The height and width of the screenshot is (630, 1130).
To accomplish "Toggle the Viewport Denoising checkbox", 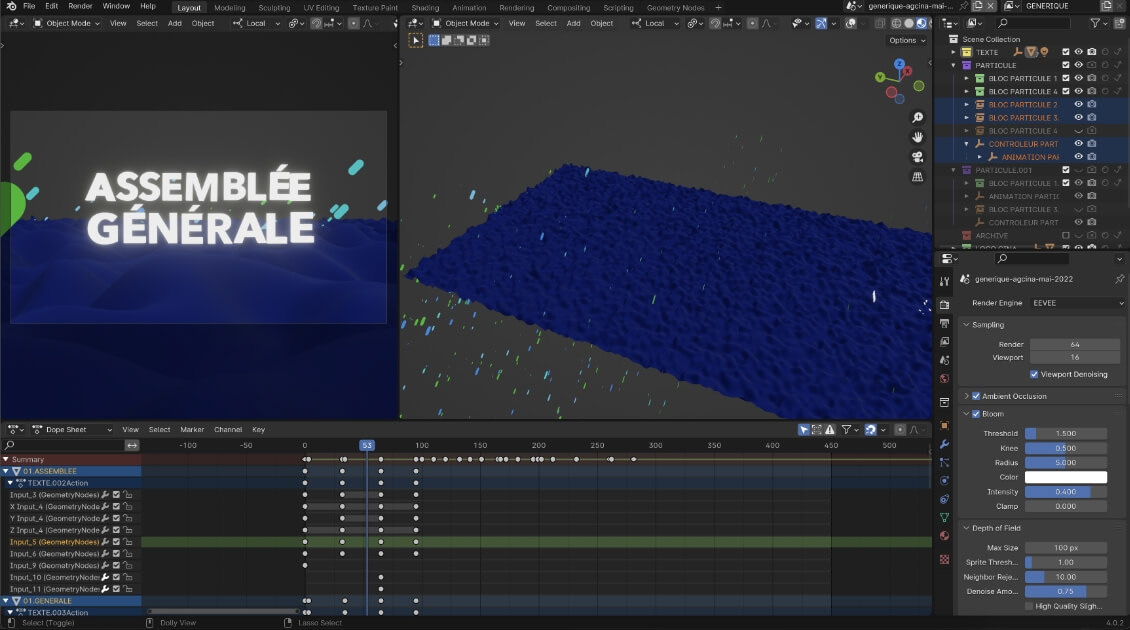I will 1034,374.
